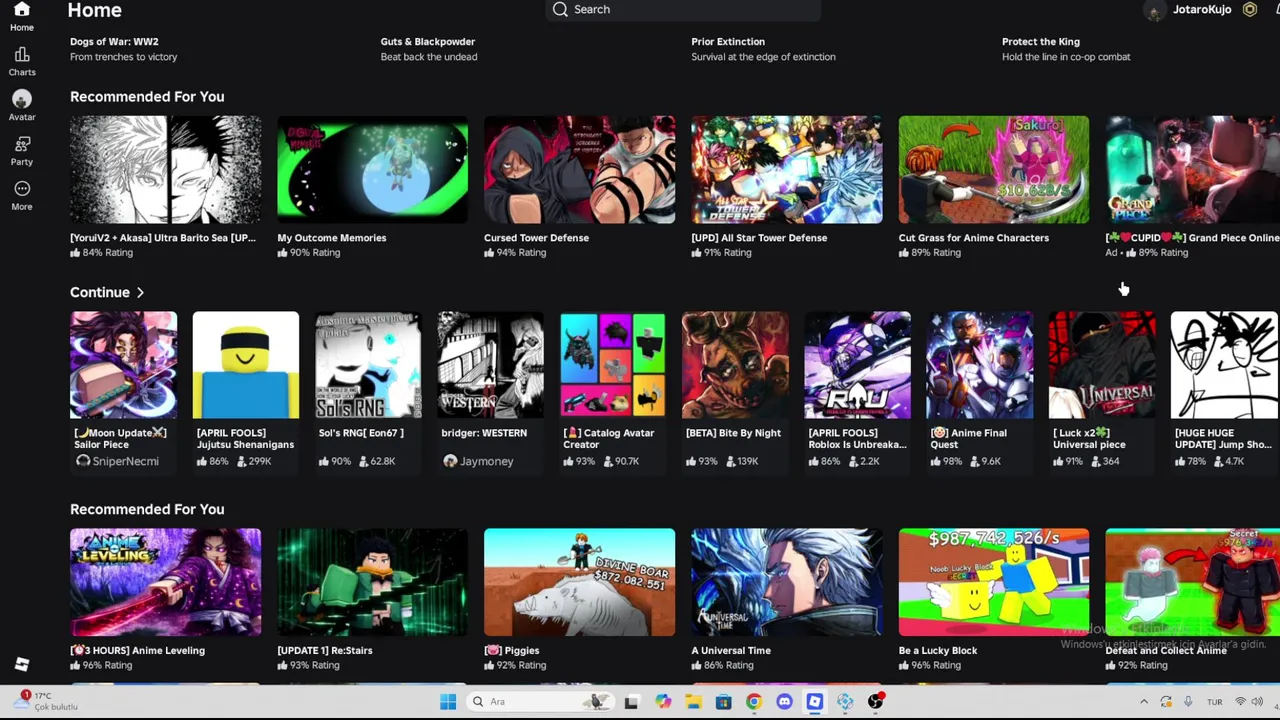Click the taskbar Ara search box

[x=539, y=702]
